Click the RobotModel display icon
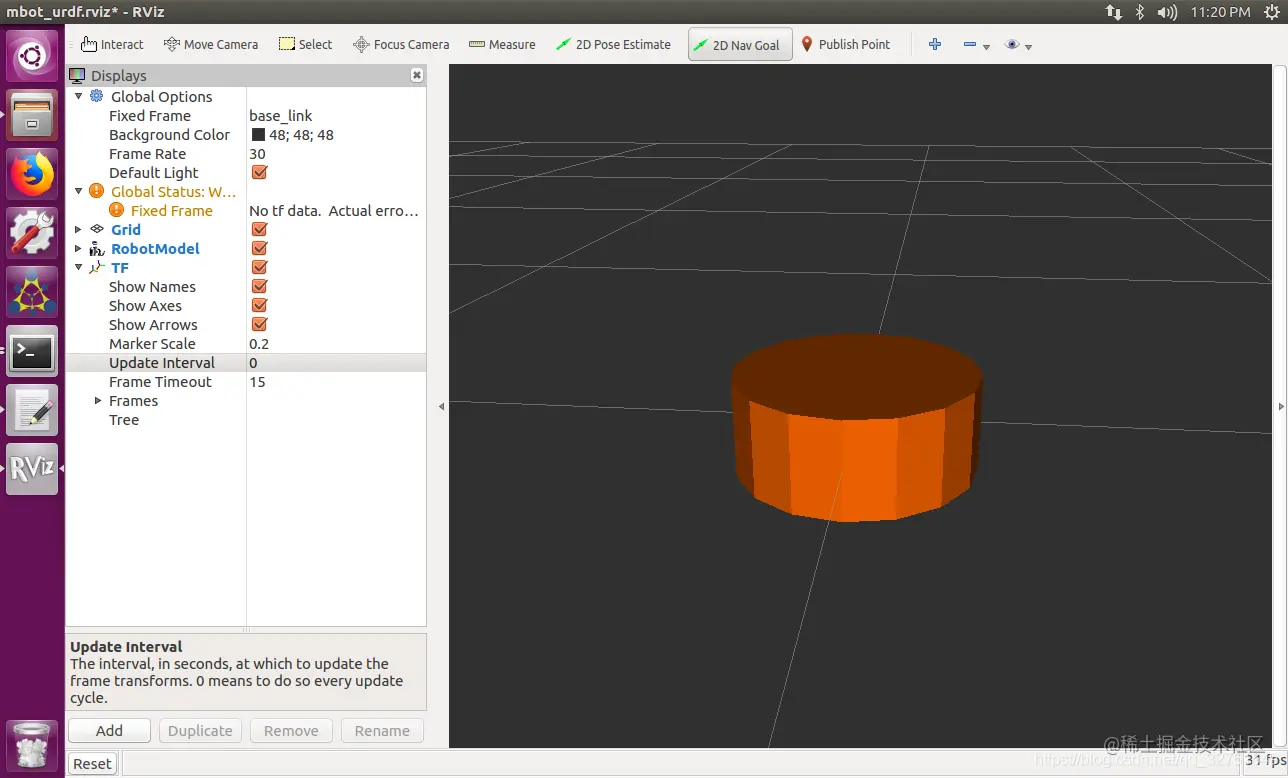This screenshot has width=1288, height=778. click(97, 248)
